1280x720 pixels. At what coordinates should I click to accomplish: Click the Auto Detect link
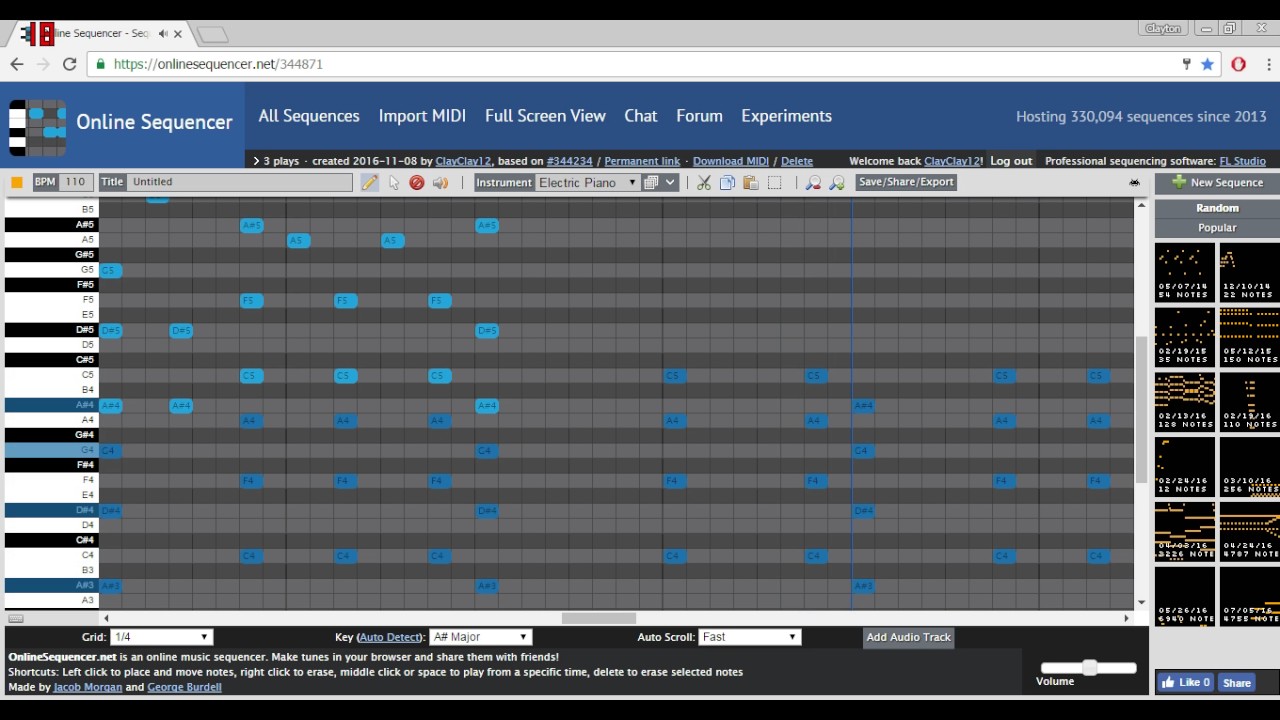[389, 637]
